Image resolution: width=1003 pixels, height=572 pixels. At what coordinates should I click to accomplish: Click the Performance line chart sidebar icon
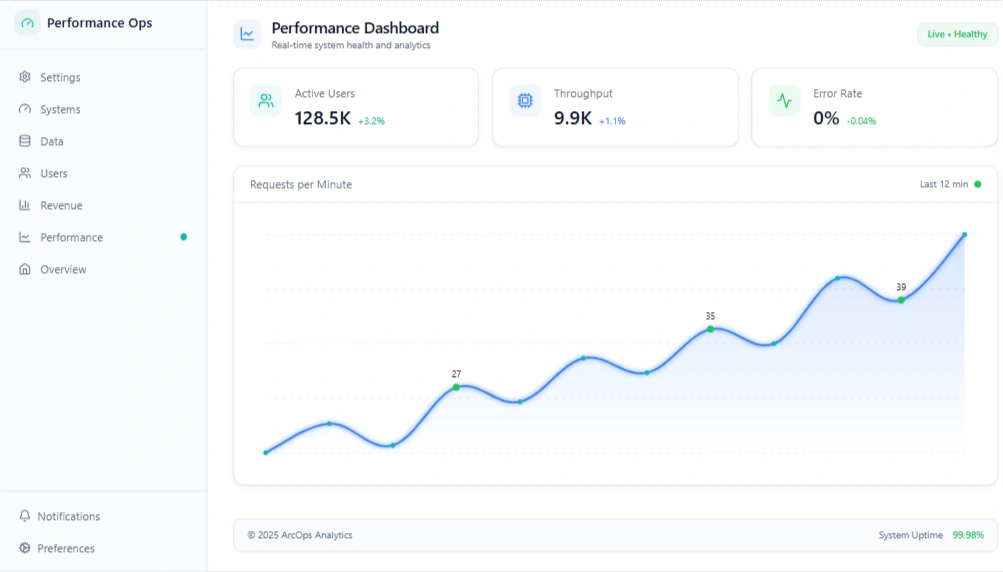point(25,237)
